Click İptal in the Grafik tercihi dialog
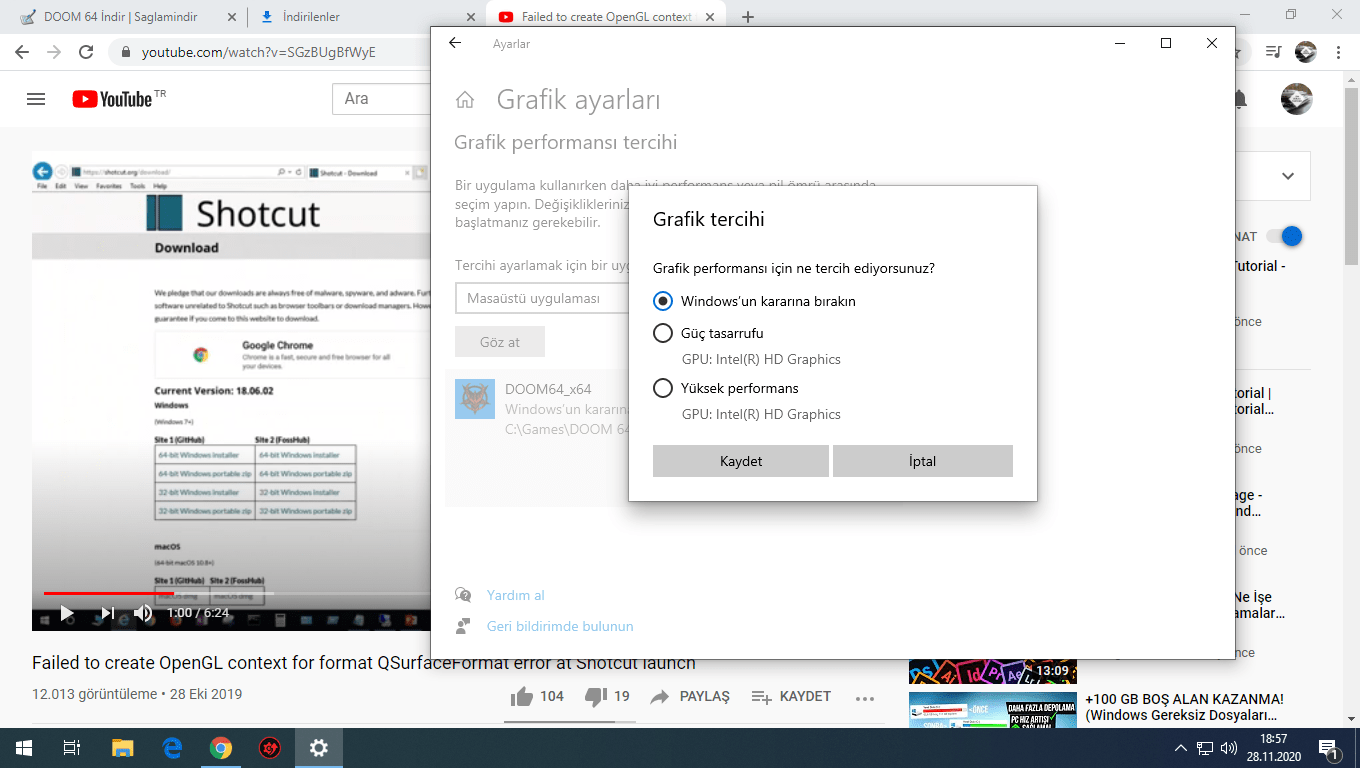This screenshot has height=768, width=1360. [923, 461]
